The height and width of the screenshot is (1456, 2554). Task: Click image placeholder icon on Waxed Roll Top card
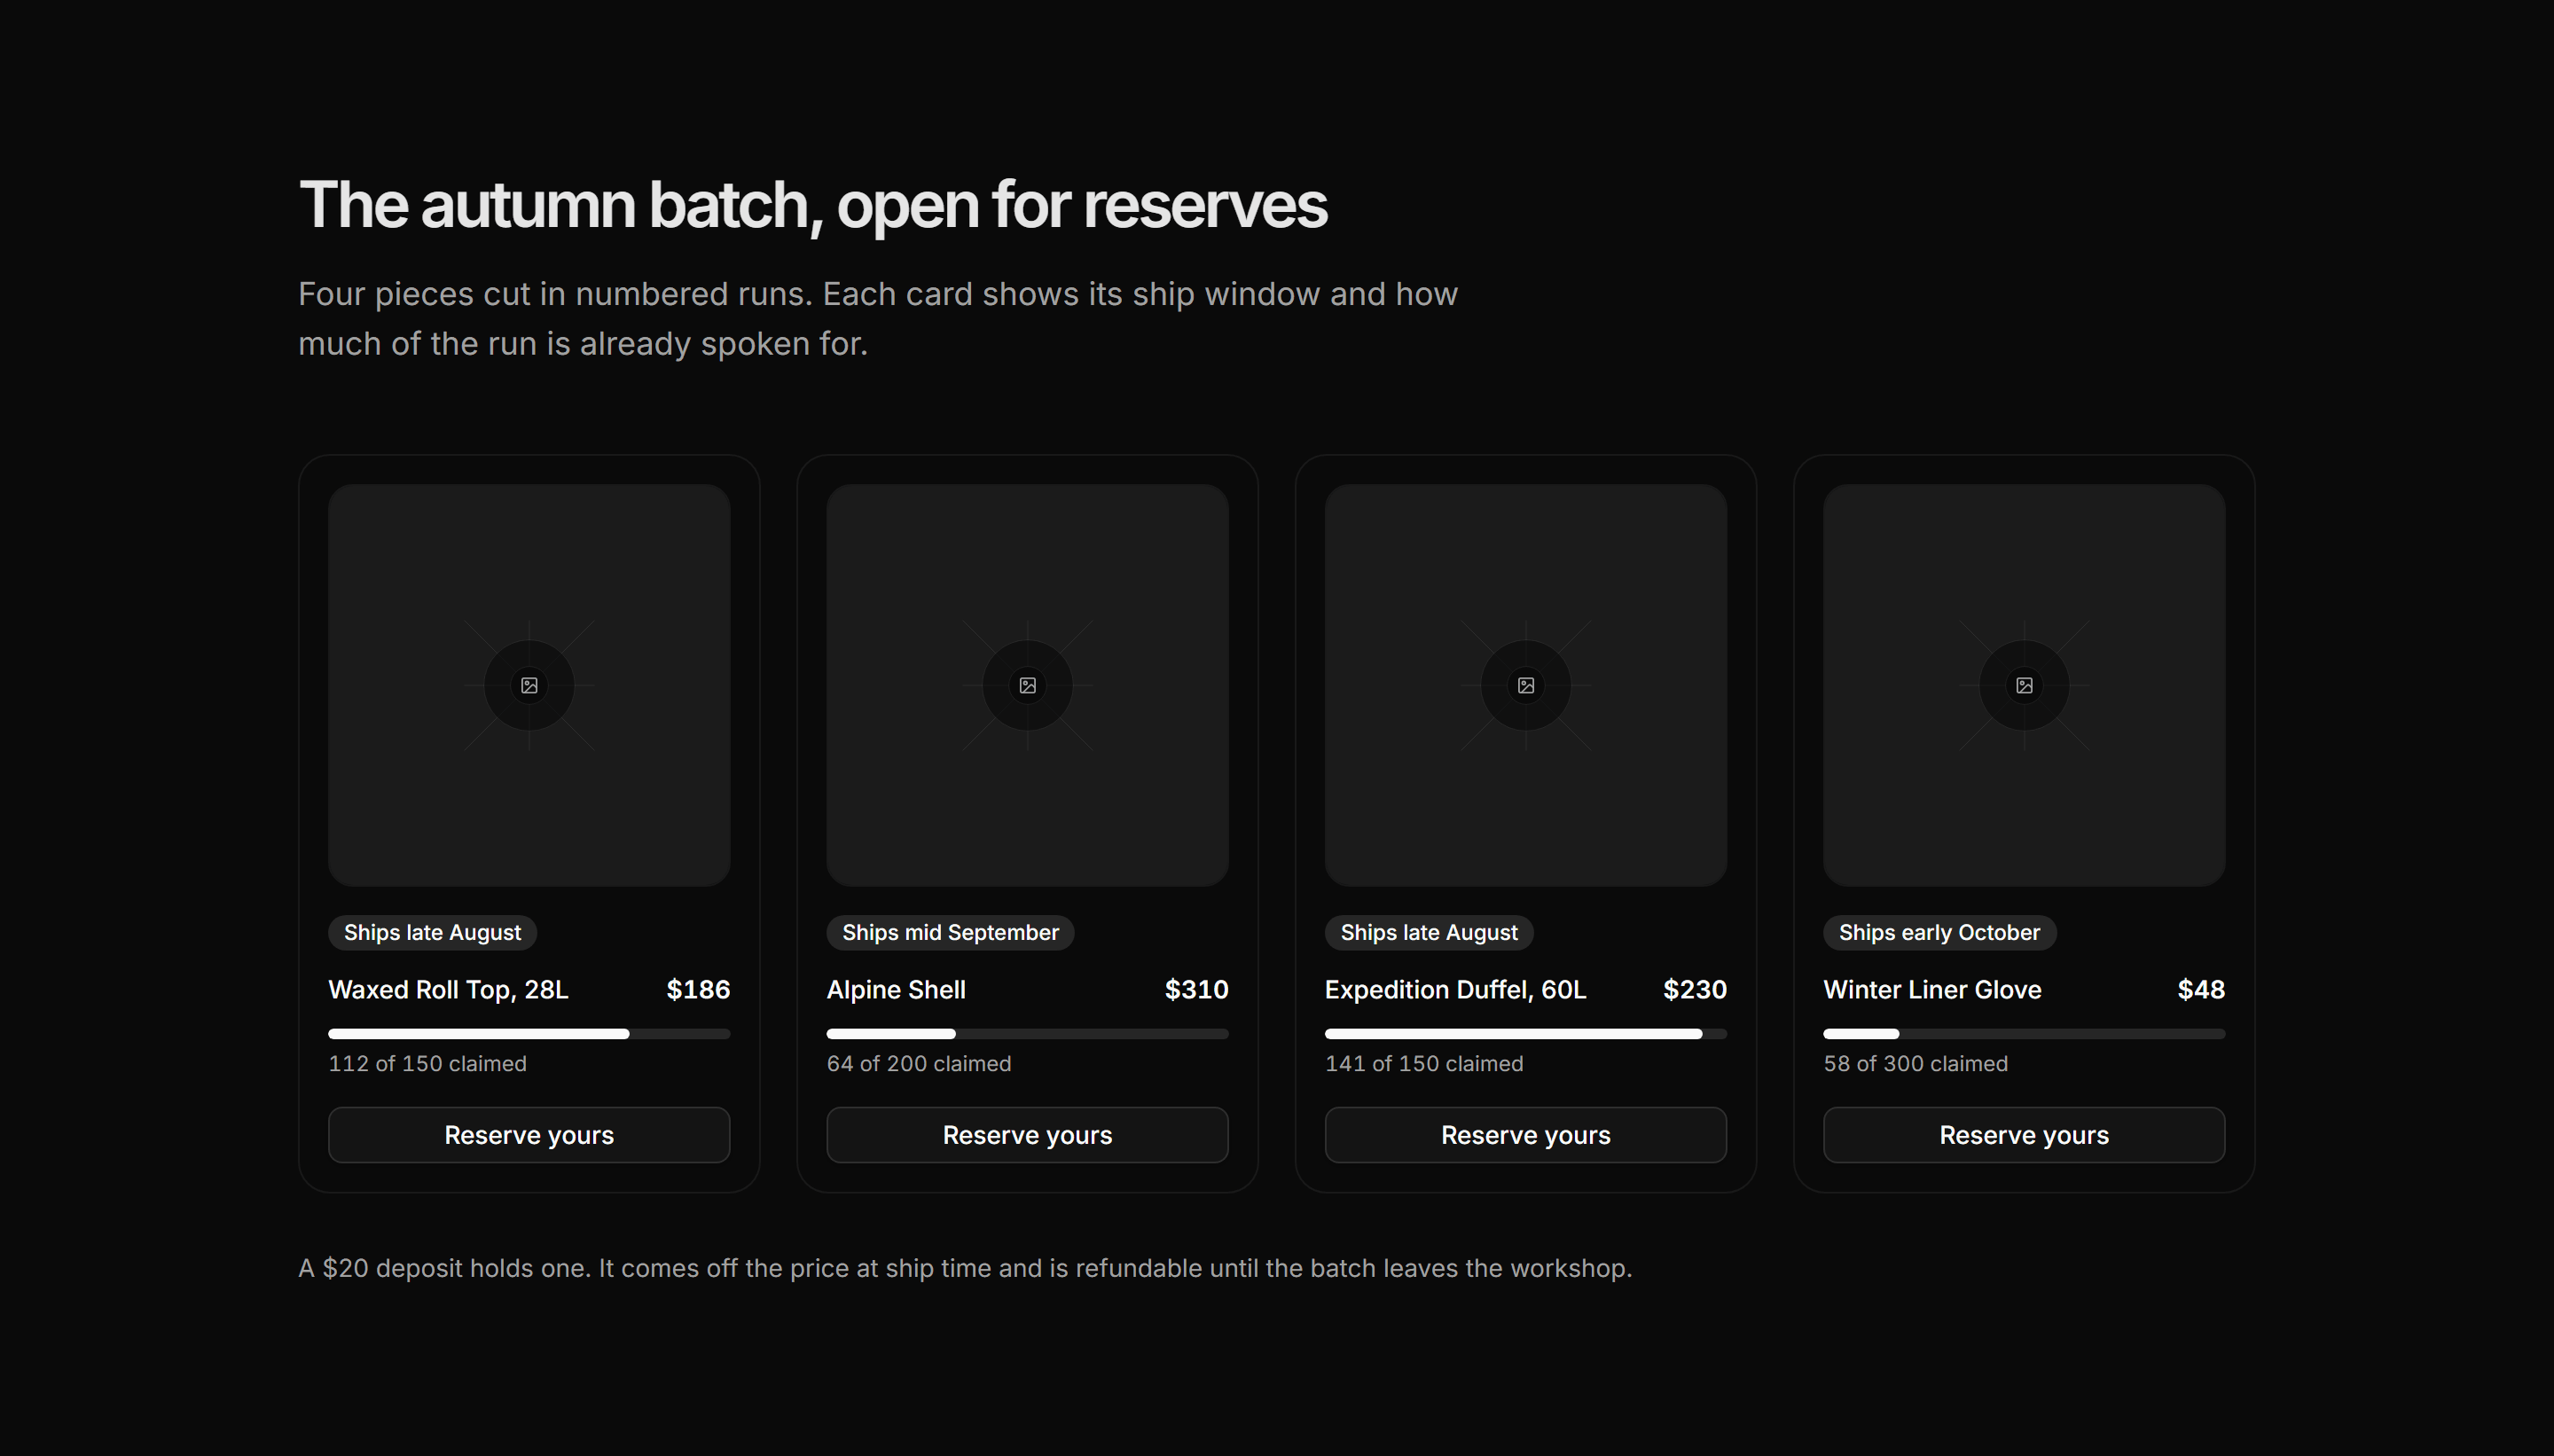(529, 685)
